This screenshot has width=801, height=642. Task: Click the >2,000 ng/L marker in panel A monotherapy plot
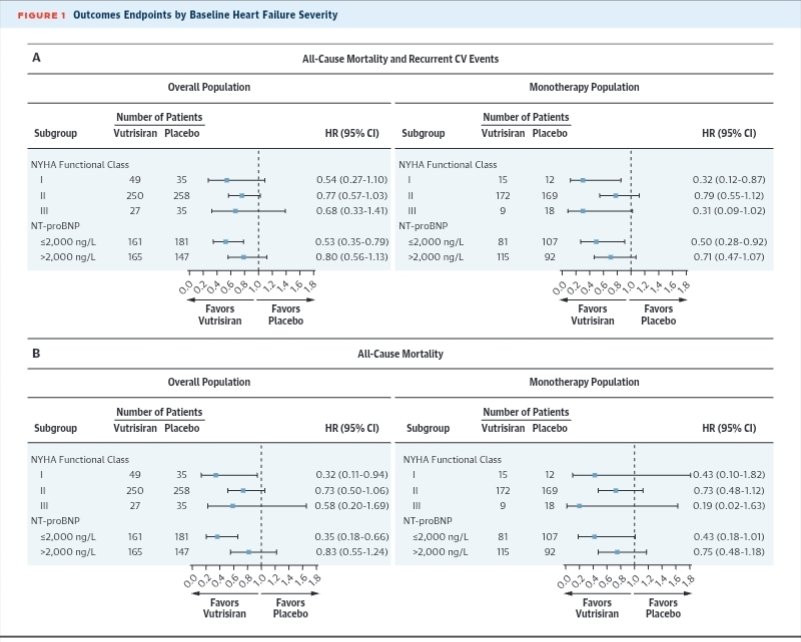coord(611,257)
